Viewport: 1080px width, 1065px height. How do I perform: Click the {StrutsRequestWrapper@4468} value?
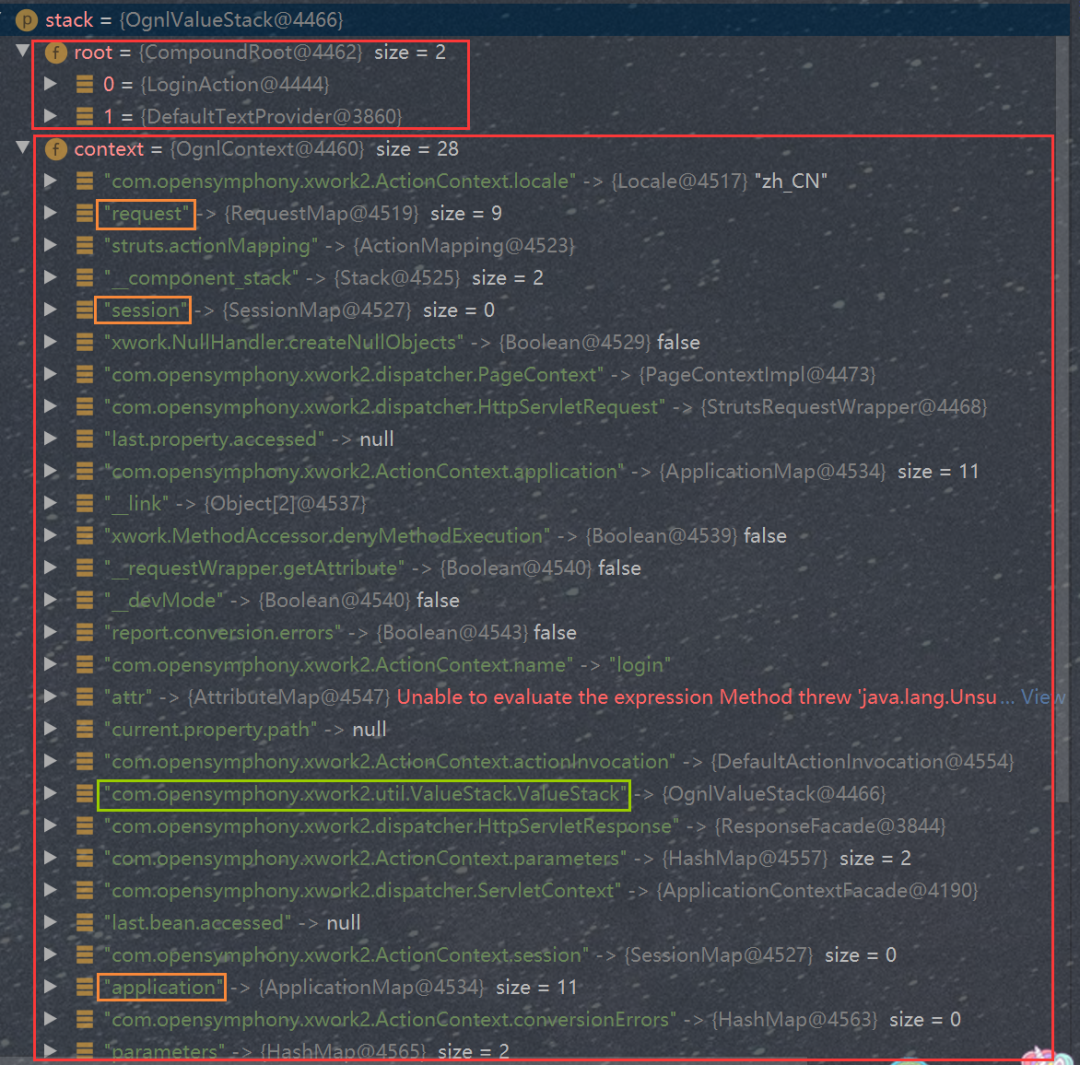(844, 406)
